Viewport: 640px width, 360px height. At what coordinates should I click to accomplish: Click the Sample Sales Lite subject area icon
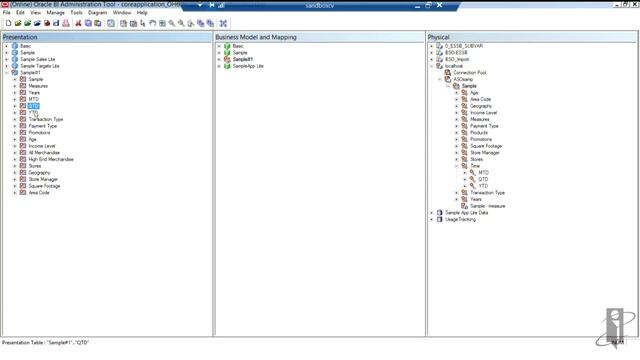tap(15, 59)
